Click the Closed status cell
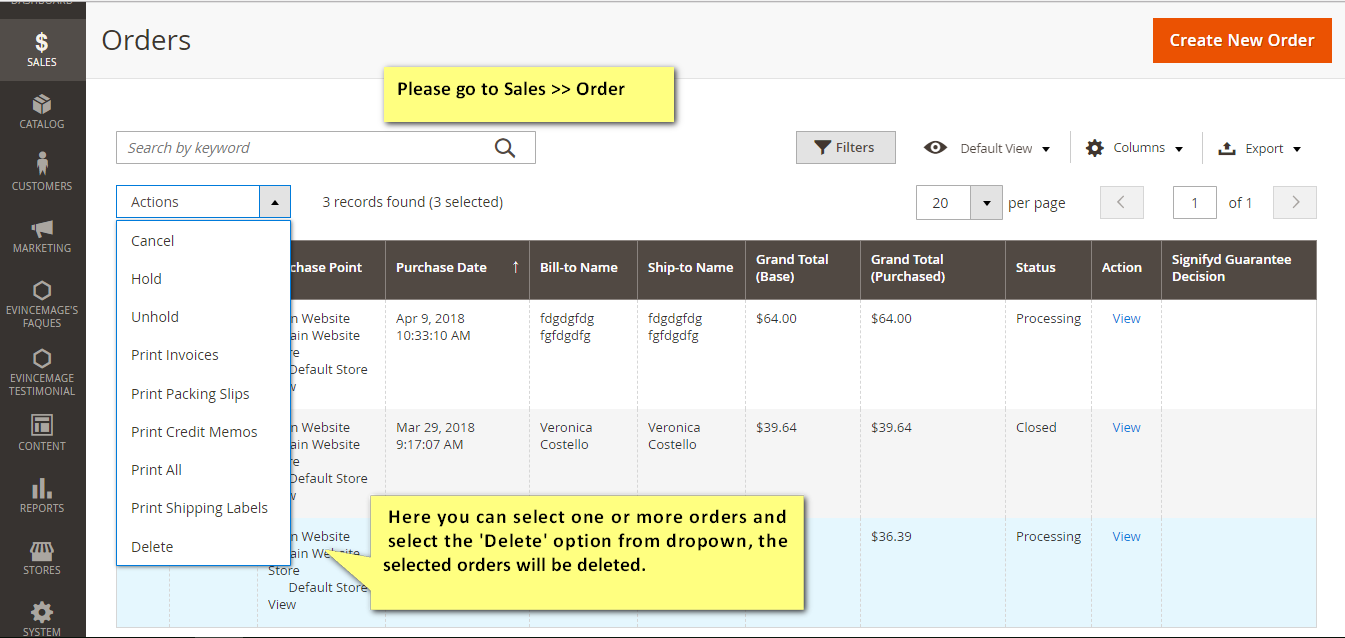Screen dimensions: 1345x638 [1036, 428]
